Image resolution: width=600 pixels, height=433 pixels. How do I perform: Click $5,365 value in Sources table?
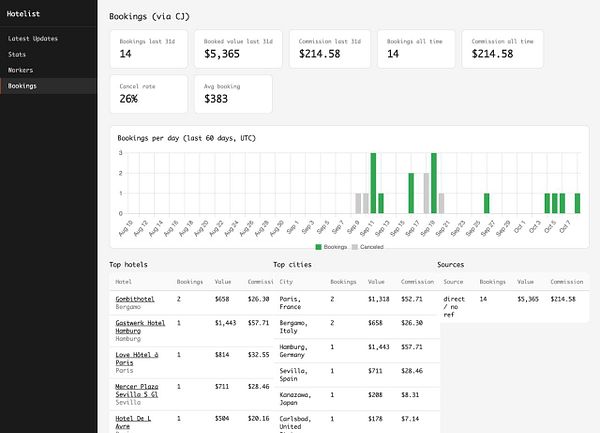[528, 299]
